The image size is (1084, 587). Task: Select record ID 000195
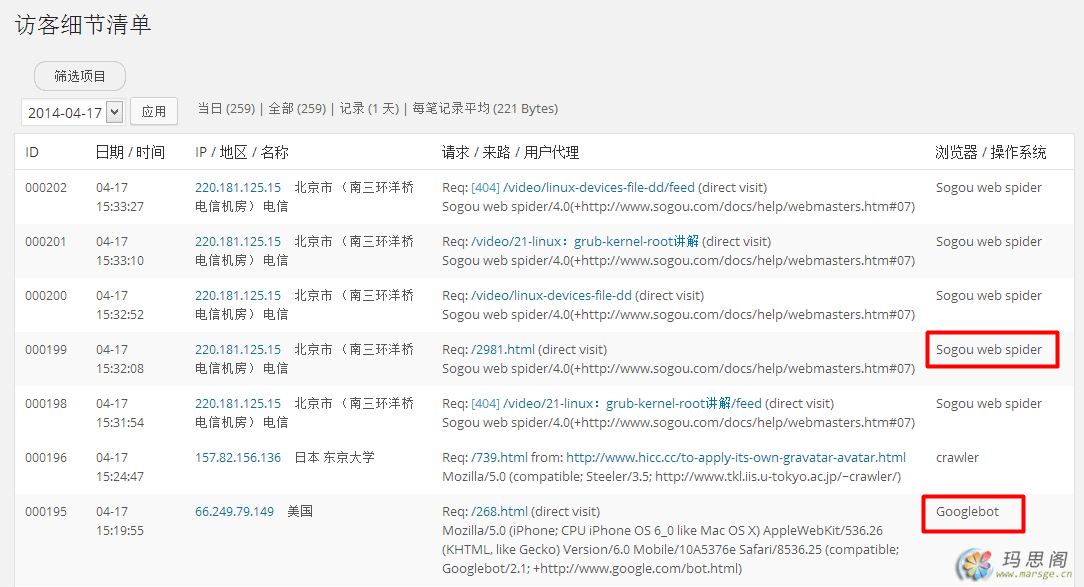coord(46,511)
